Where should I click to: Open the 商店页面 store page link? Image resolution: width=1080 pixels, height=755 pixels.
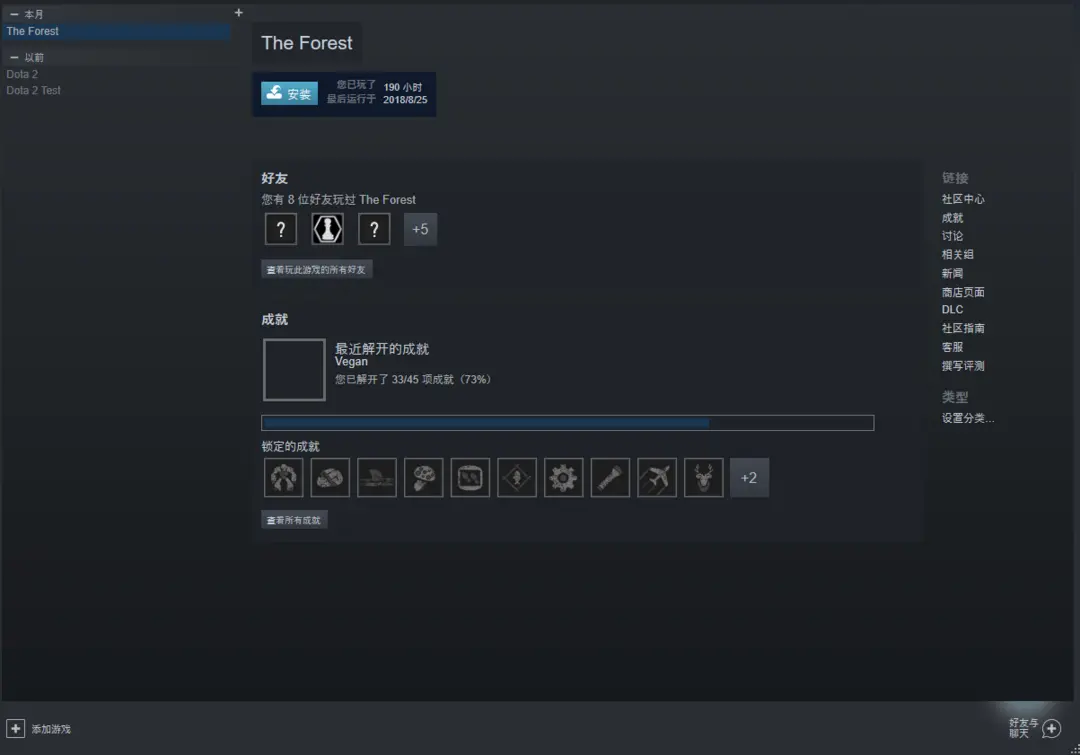click(x=963, y=292)
